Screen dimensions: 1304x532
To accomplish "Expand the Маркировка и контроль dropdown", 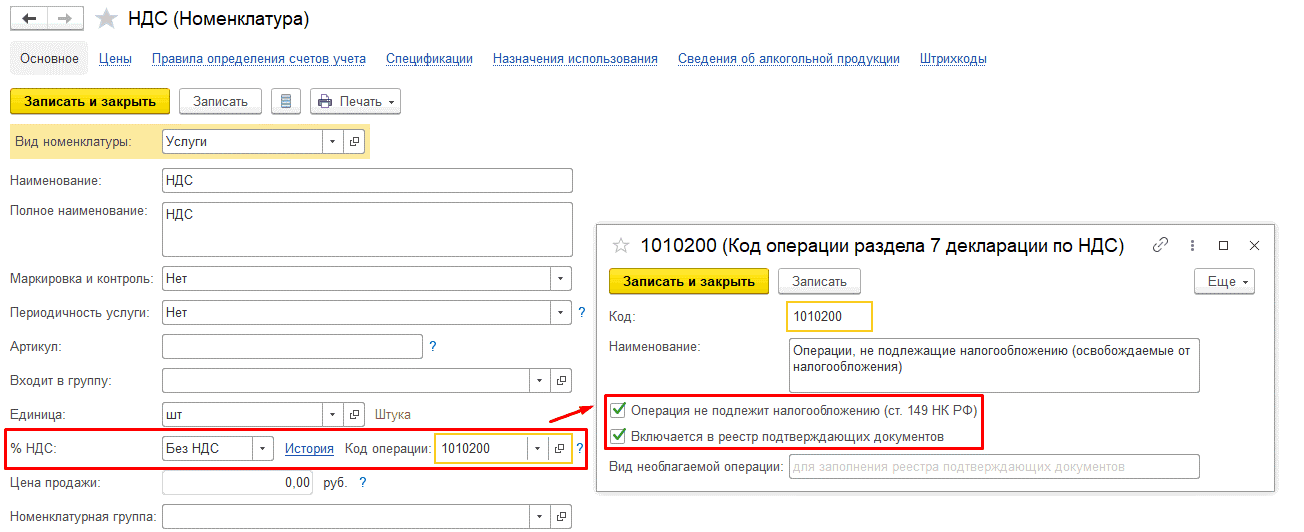I will [x=560, y=278].
